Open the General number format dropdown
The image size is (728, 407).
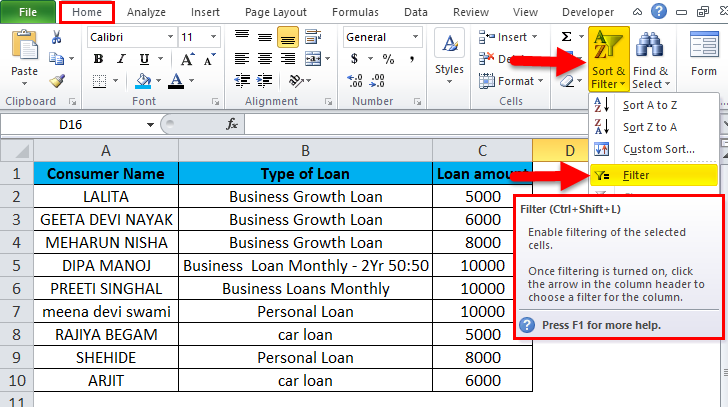coord(415,37)
